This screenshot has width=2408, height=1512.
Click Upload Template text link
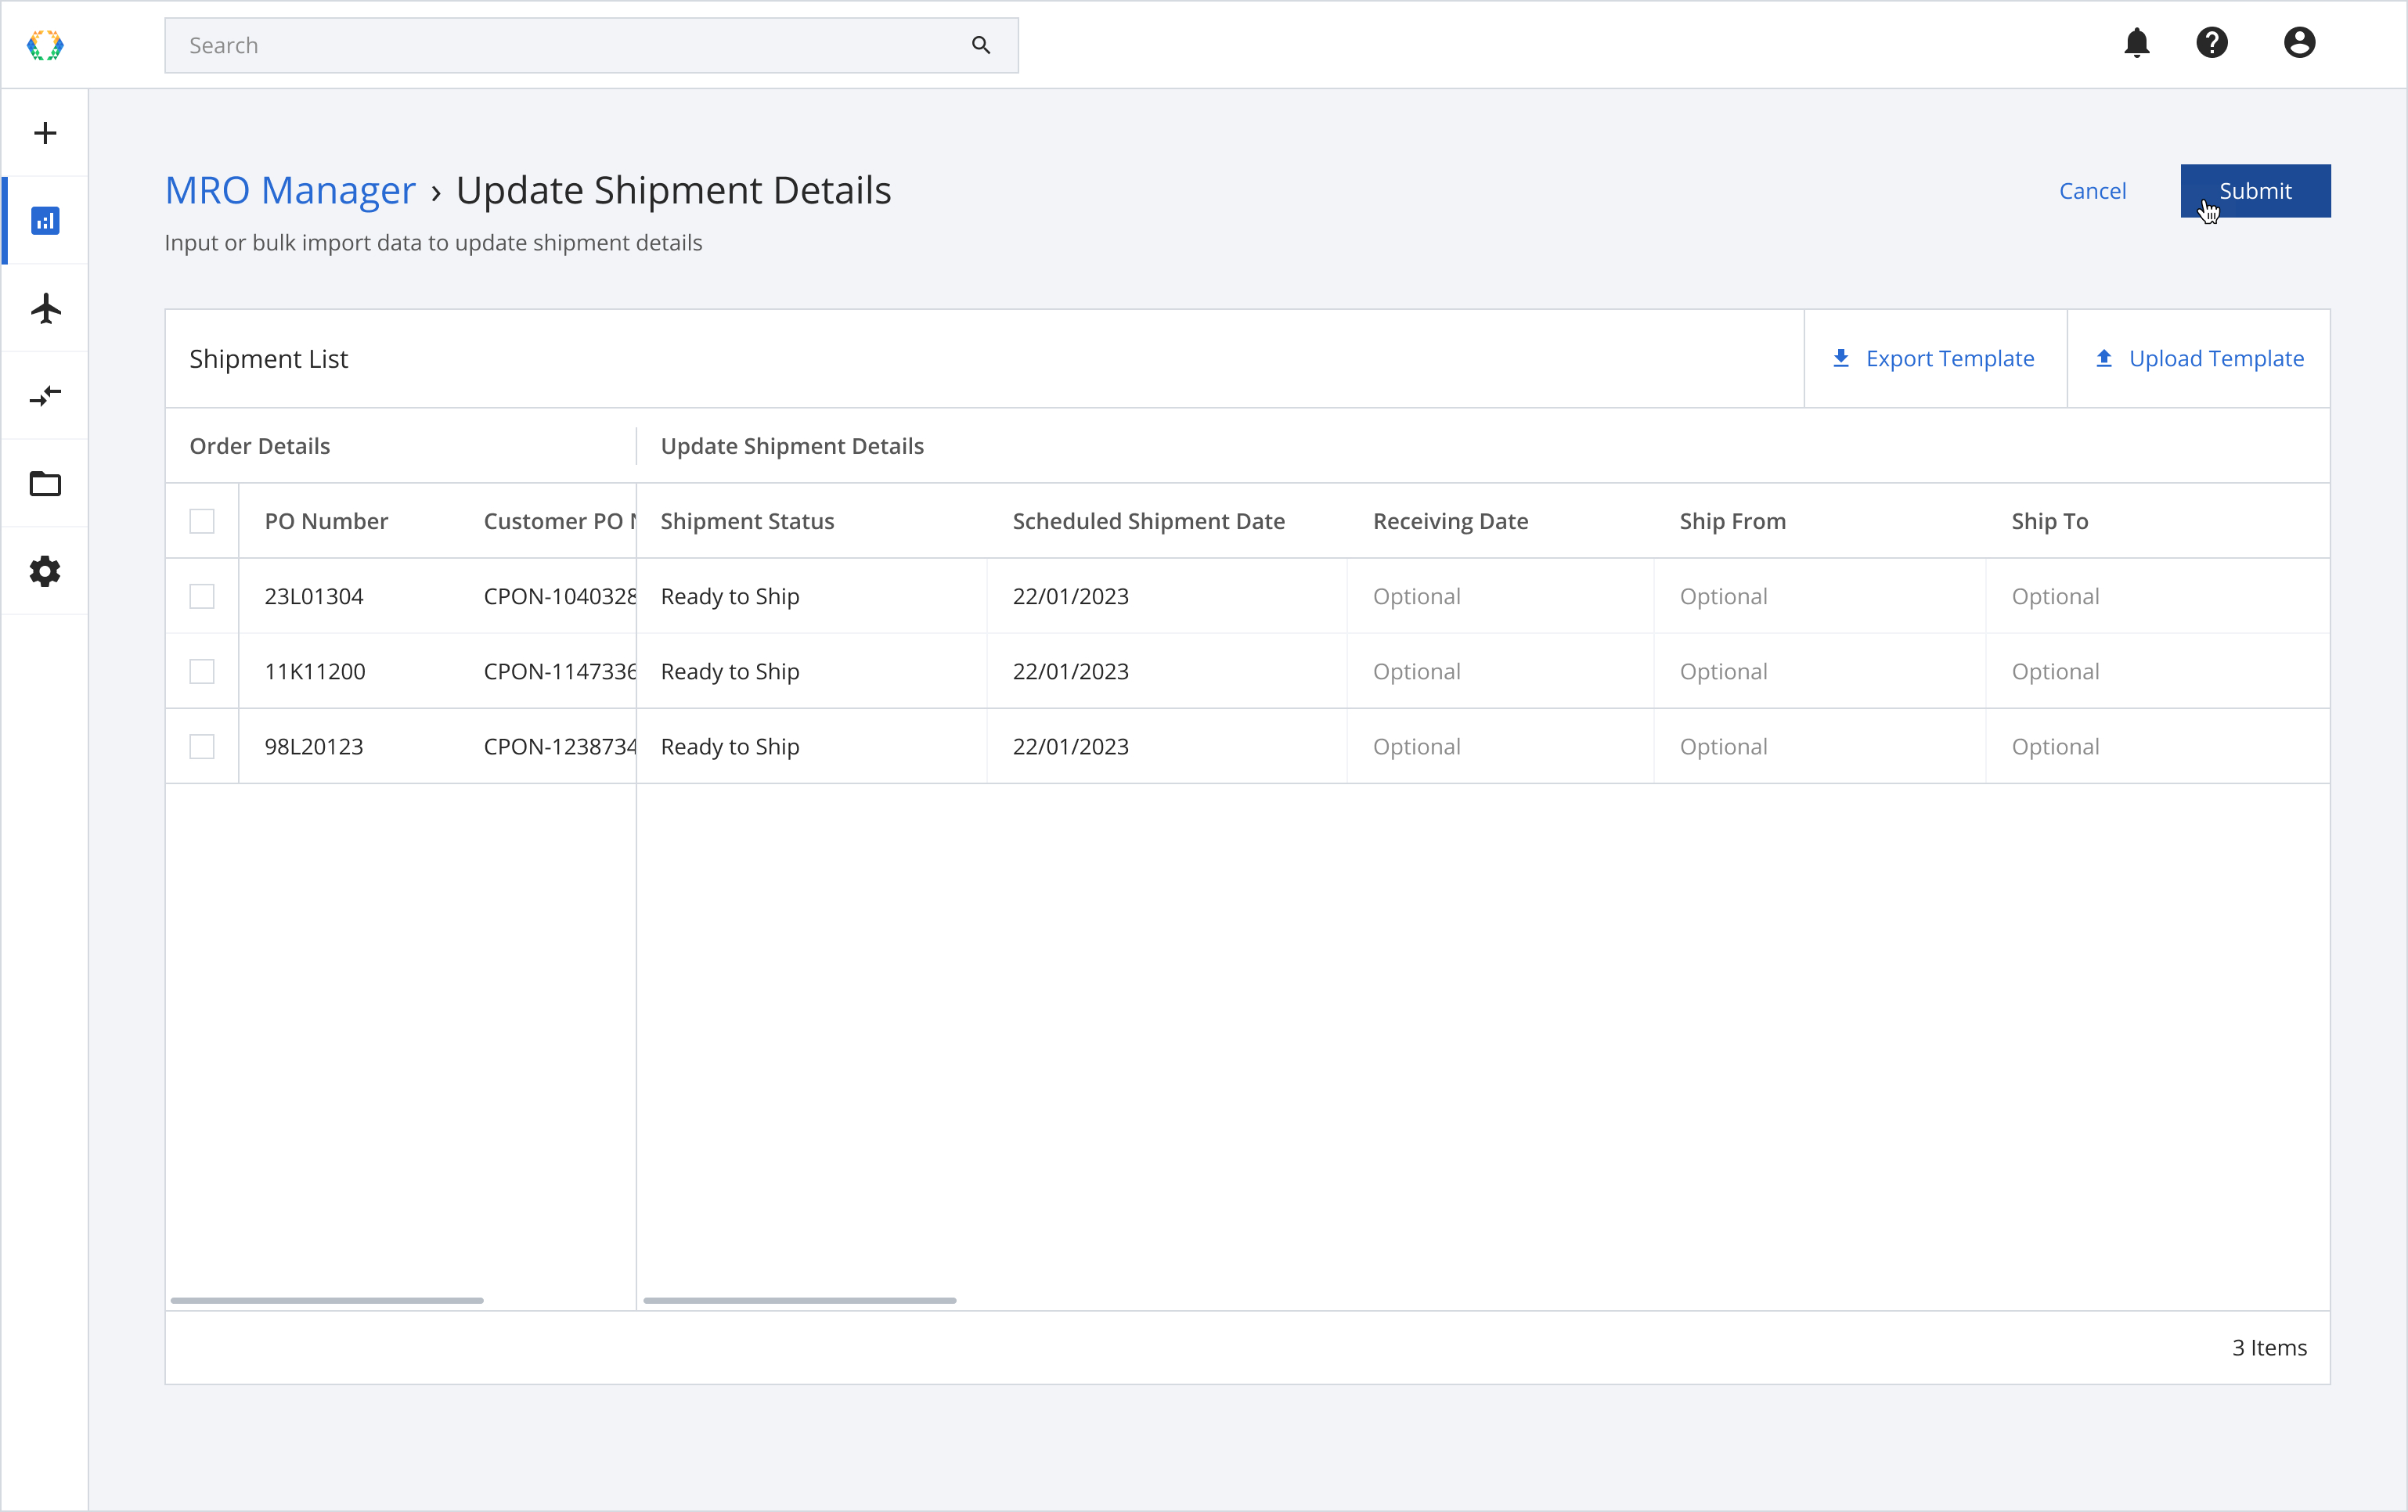pos(2216,358)
